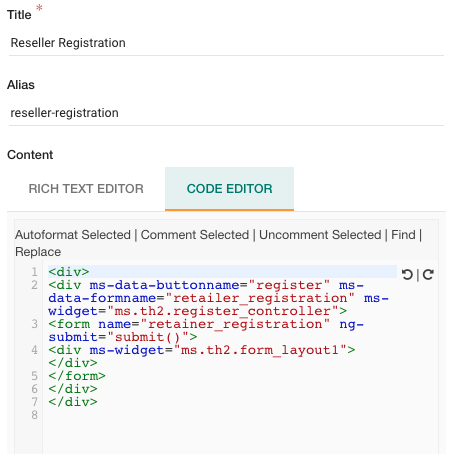Screen dimensions: 452x454
Task: Focus the Alias field reseller-registration
Action: (x=226, y=113)
